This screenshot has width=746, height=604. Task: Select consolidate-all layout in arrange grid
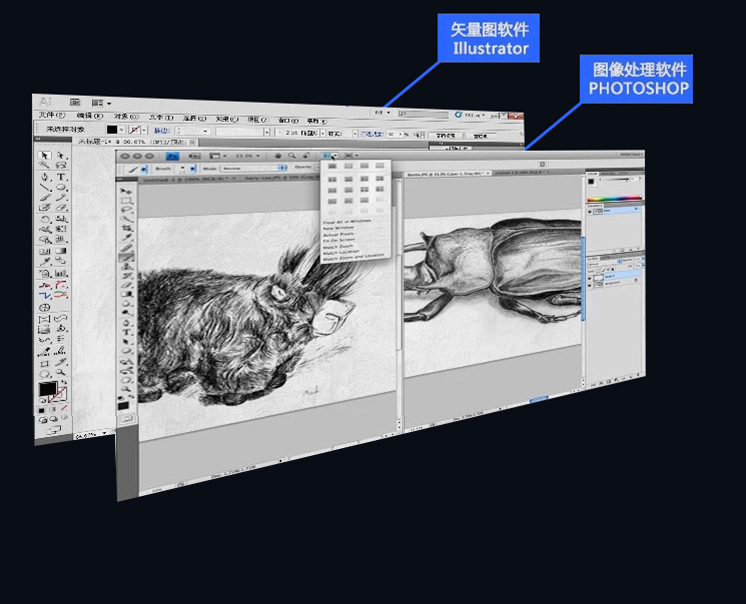(333, 166)
